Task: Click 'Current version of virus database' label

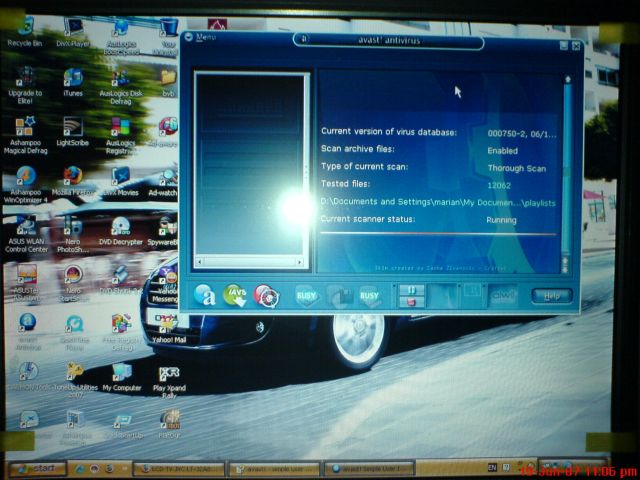Action: coord(389,131)
